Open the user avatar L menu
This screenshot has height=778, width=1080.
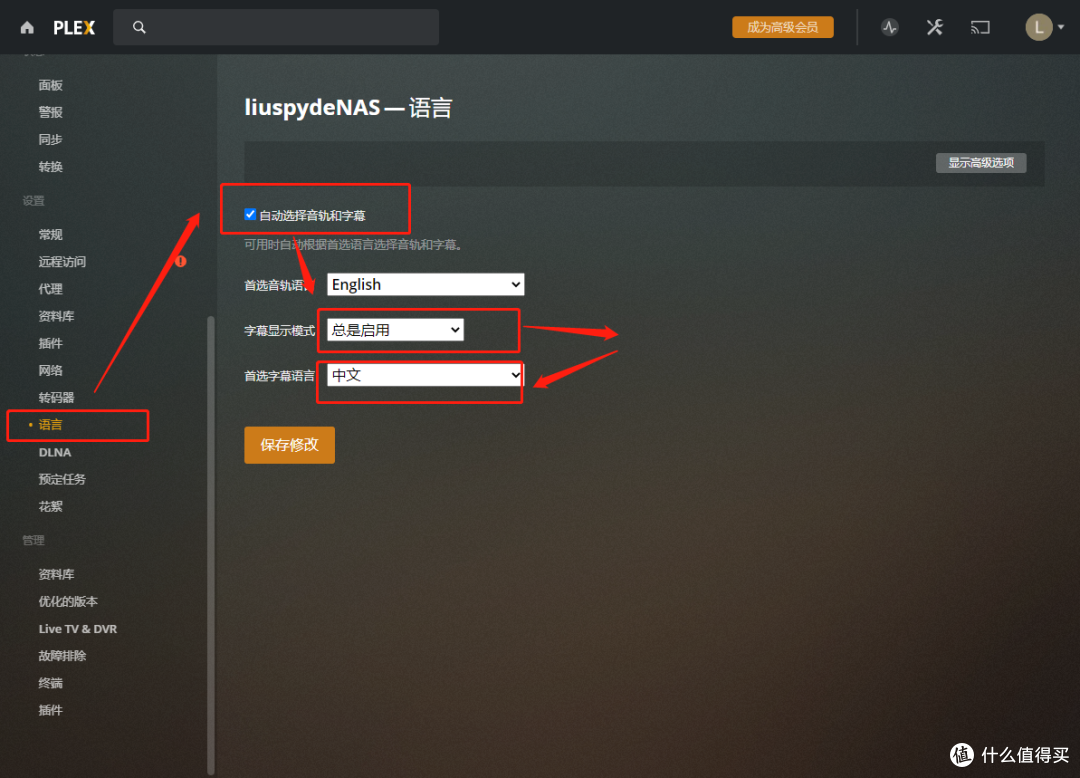pos(1039,28)
